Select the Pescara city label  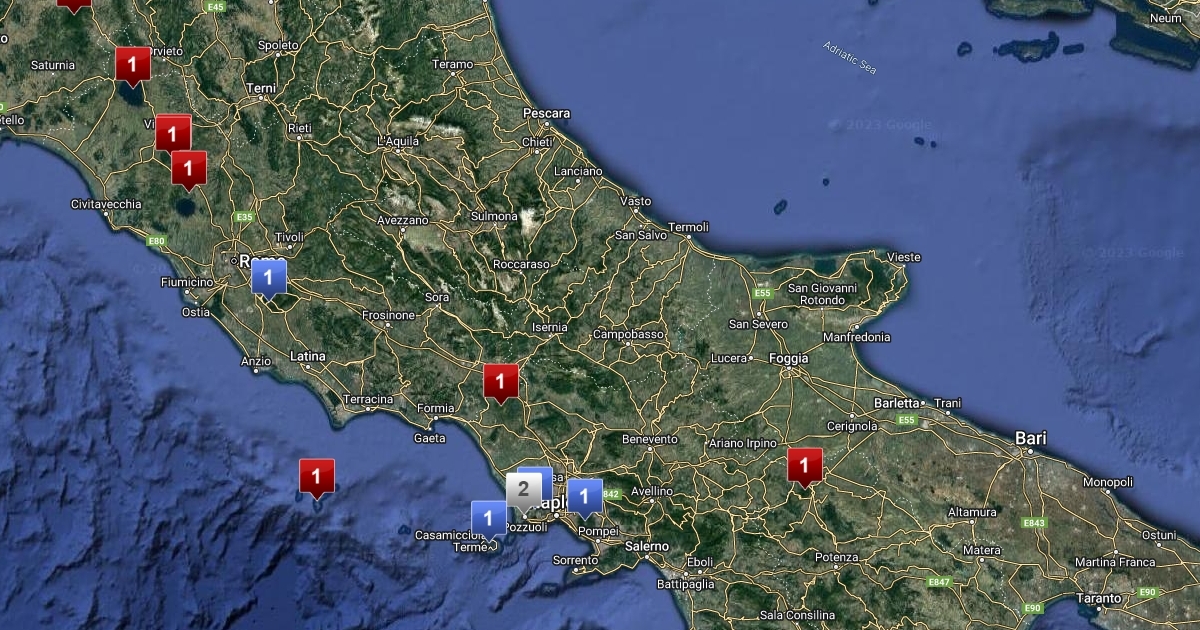(546, 113)
